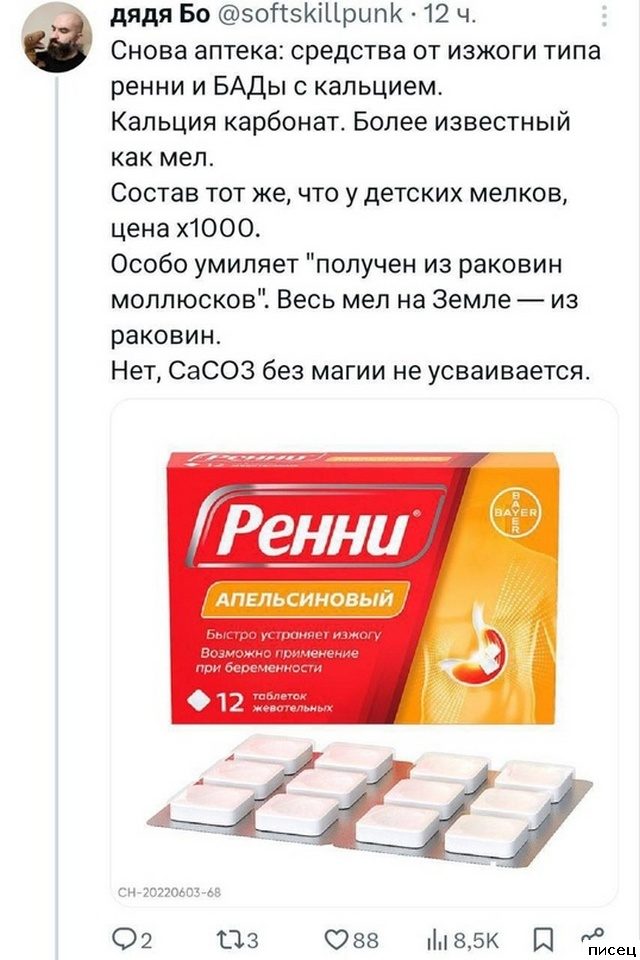The image size is (640, 960).
Task: Like the tweet with heart icon
Action: pyautogui.click(x=336, y=939)
